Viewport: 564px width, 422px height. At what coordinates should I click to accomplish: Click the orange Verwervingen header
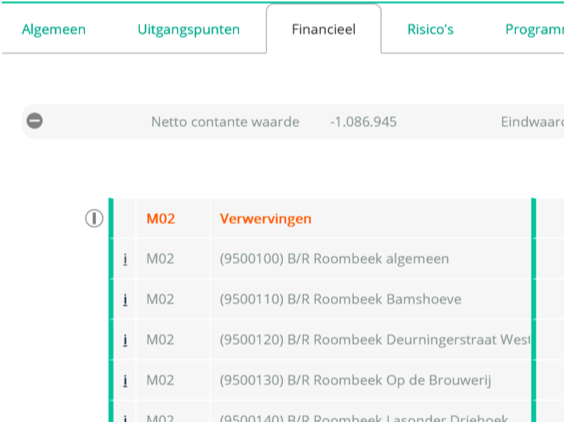[265, 219]
